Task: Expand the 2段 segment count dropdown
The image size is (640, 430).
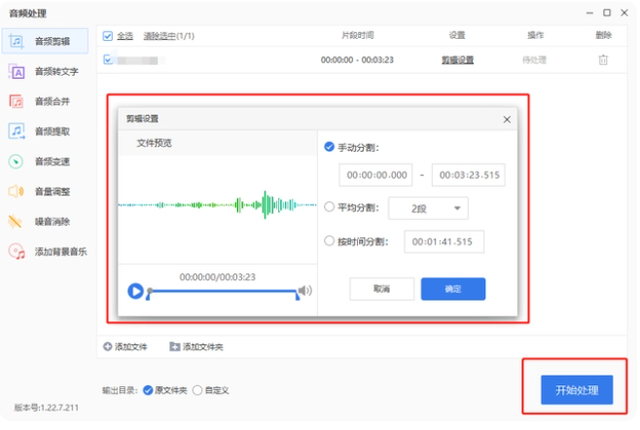Action: coord(428,208)
